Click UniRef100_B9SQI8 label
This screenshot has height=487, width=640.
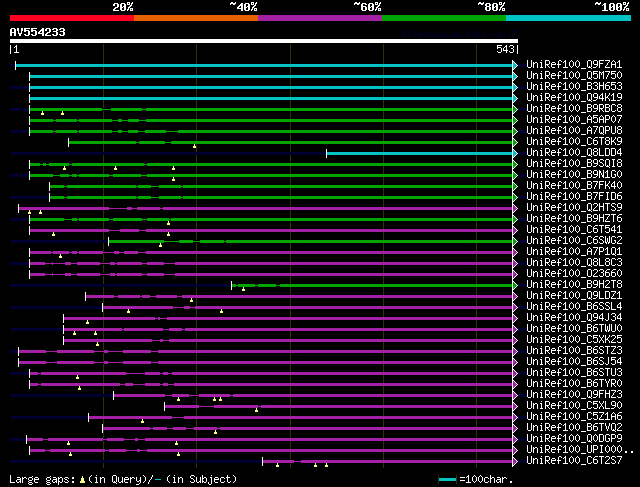click(574, 164)
